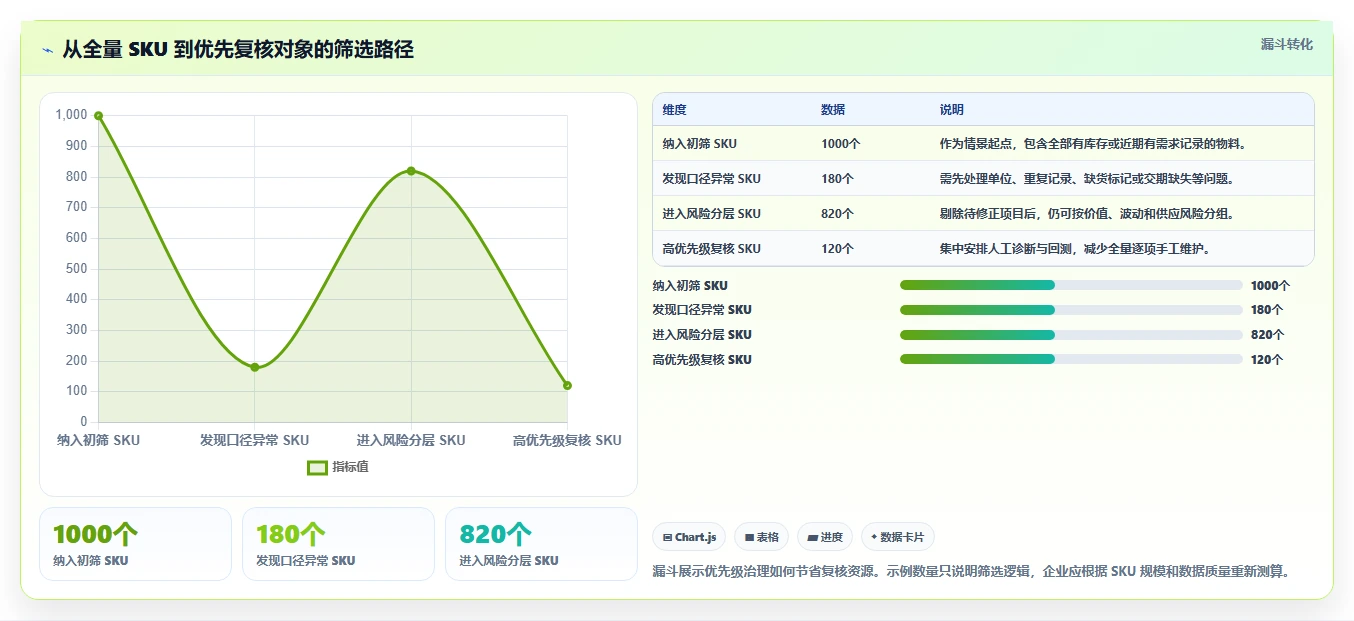Select the 纳入初筛 SKU table row cell
This screenshot has width=1354, height=621.
(x=700, y=144)
